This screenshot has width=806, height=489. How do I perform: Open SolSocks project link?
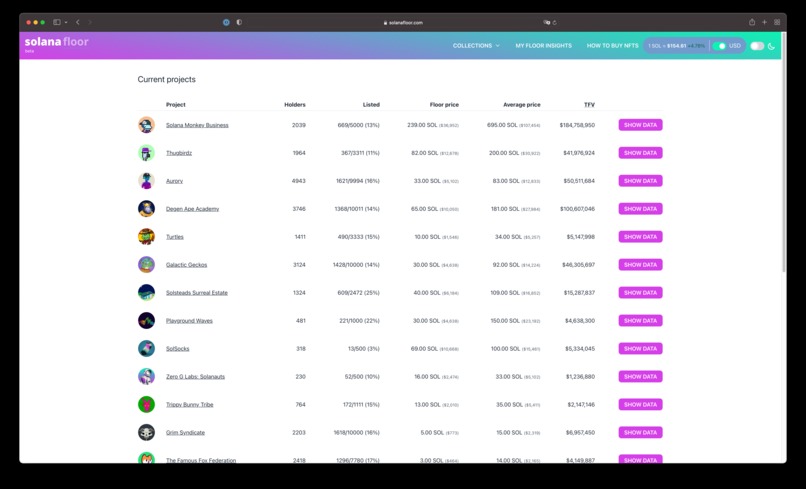(177, 349)
